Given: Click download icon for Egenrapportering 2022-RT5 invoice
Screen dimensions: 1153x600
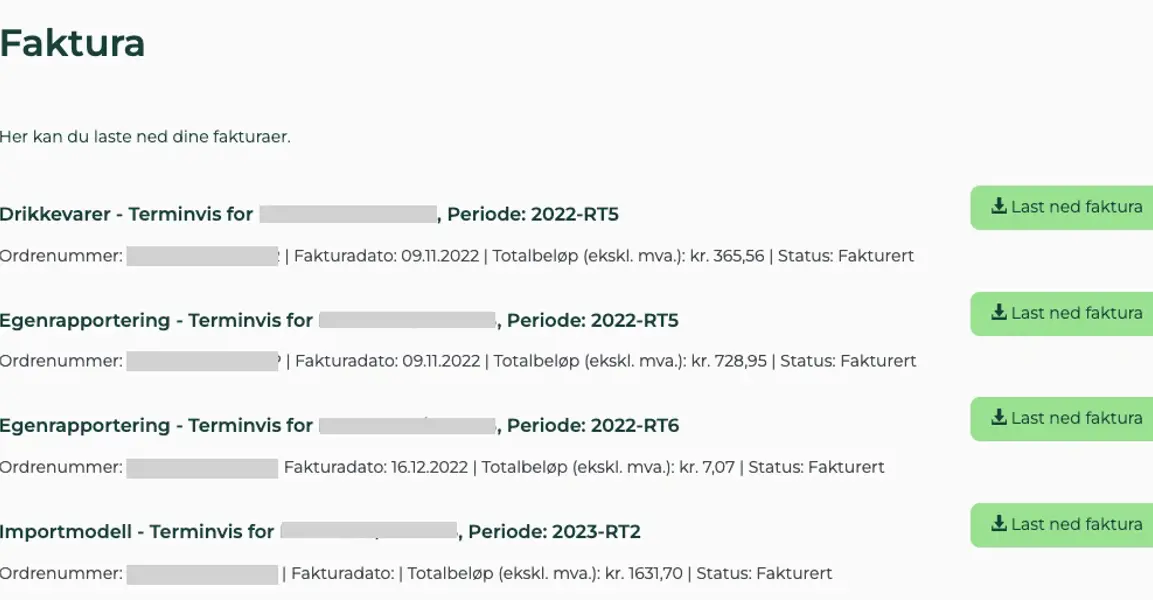Looking at the screenshot, I should click(x=998, y=313).
